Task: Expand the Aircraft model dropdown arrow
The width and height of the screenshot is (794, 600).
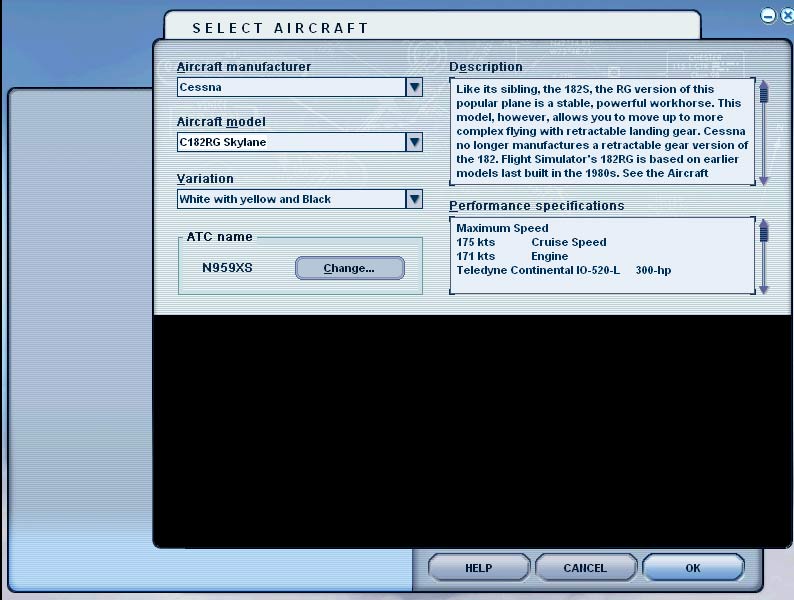Action: (414, 143)
